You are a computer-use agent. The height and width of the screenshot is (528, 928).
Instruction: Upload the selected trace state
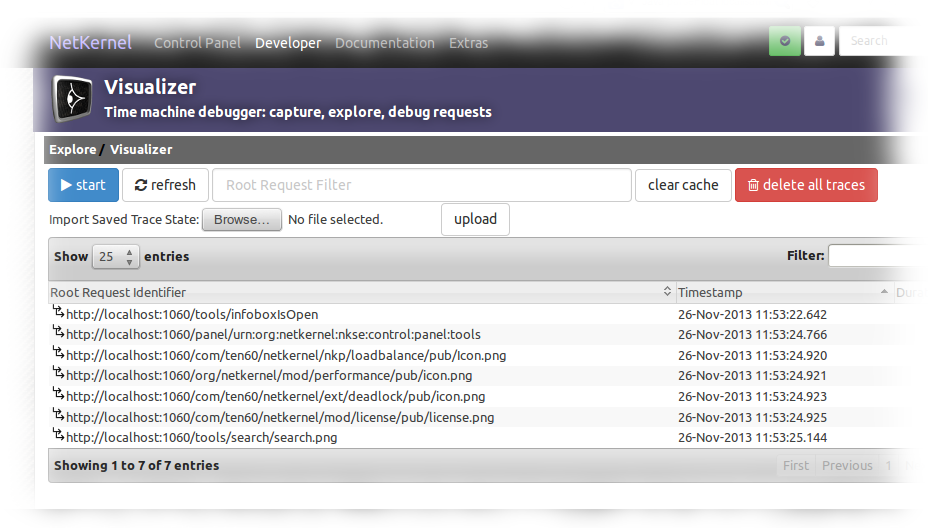(475, 220)
